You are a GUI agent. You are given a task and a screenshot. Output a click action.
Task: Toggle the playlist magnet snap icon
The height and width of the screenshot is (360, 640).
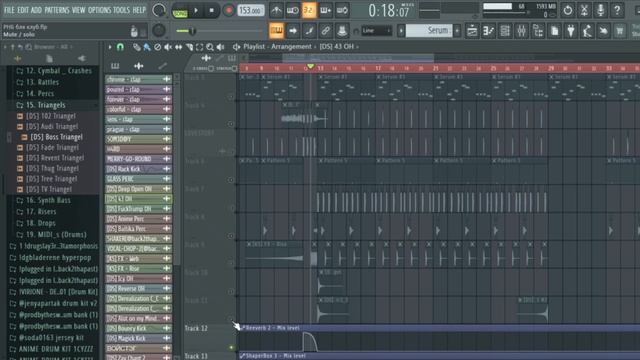(120, 47)
